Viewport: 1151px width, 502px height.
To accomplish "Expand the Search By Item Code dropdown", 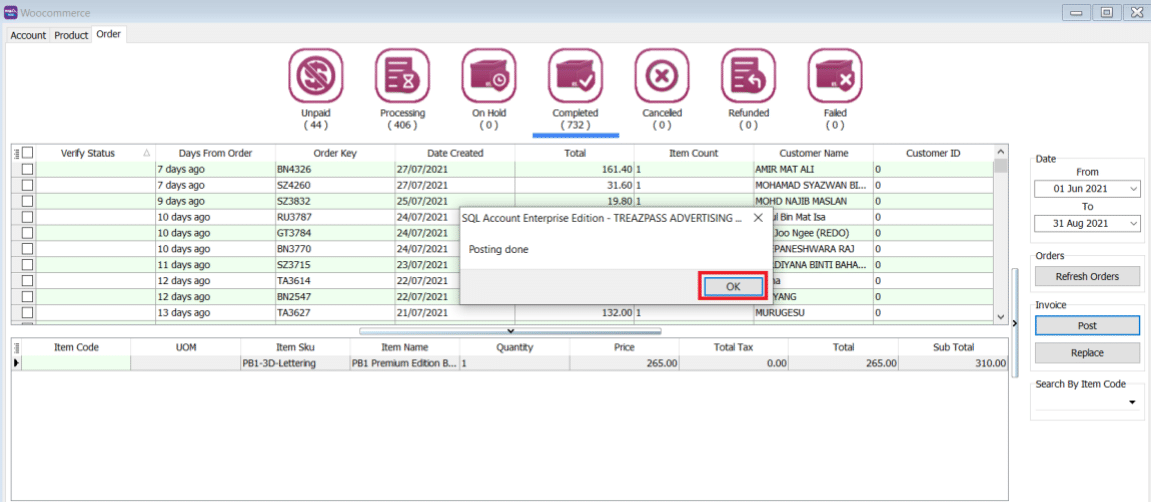I will click(1133, 402).
